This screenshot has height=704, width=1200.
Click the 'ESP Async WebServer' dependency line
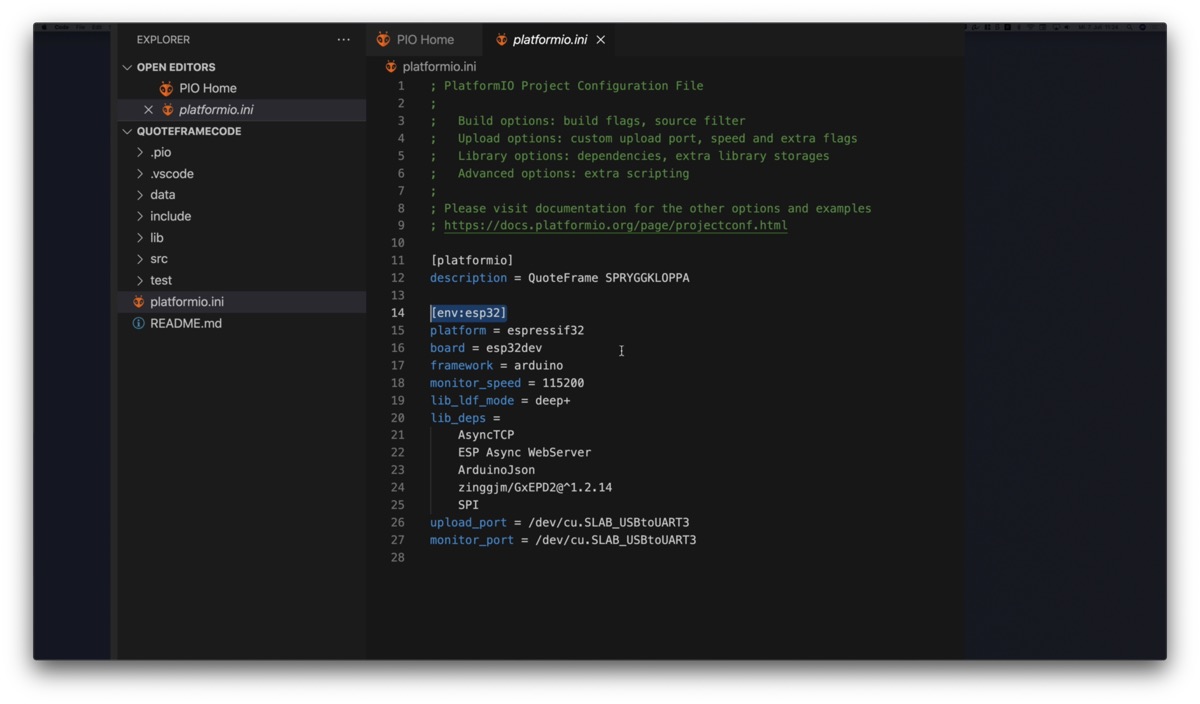tap(524, 453)
